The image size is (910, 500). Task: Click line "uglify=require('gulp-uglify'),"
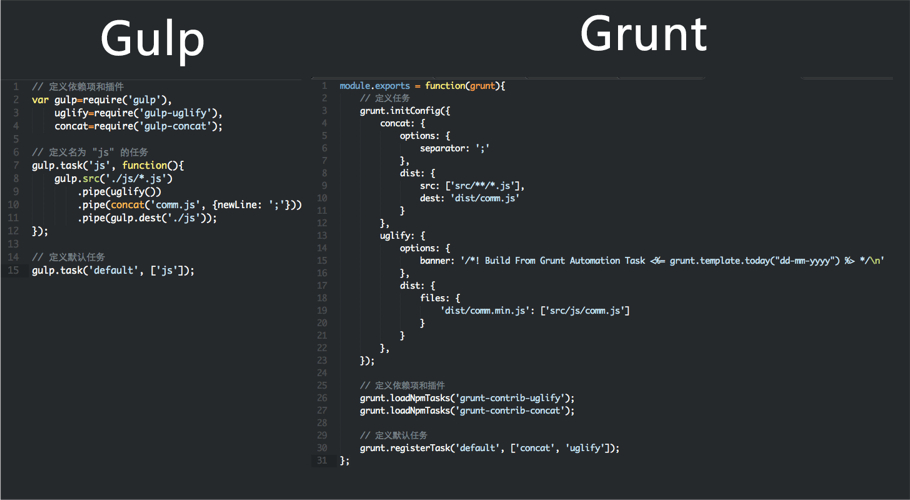pyautogui.click(x=139, y=113)
